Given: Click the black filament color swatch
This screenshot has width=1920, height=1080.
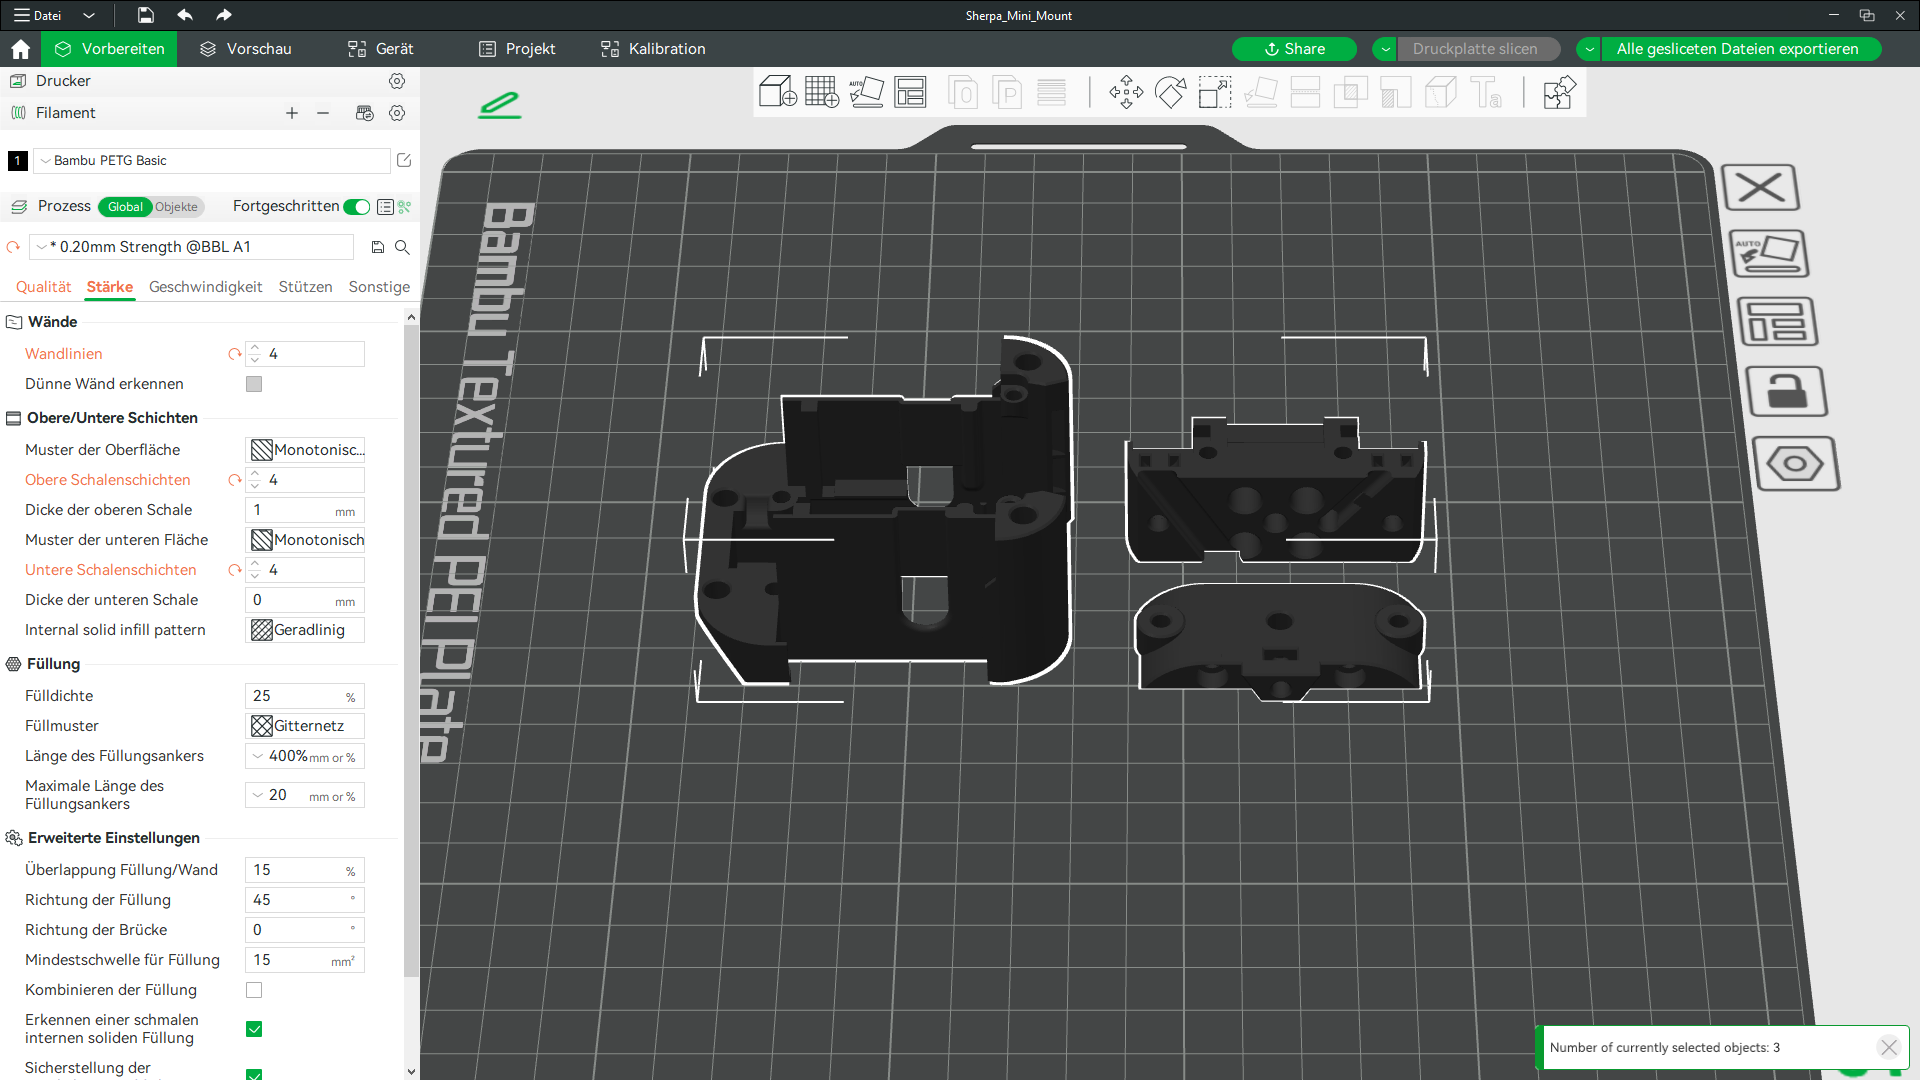Looking at the screenshot, I should point(17,160).
